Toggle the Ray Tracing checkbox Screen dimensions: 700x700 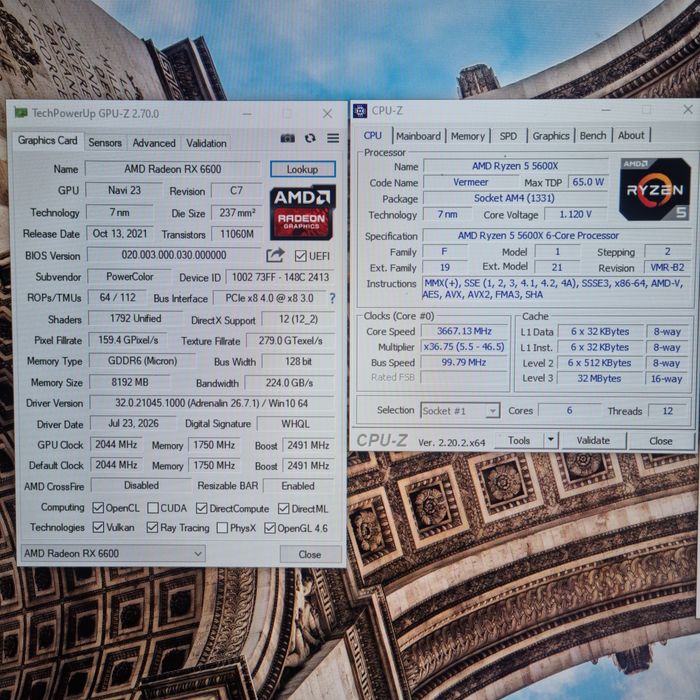[x=152, y=527]
